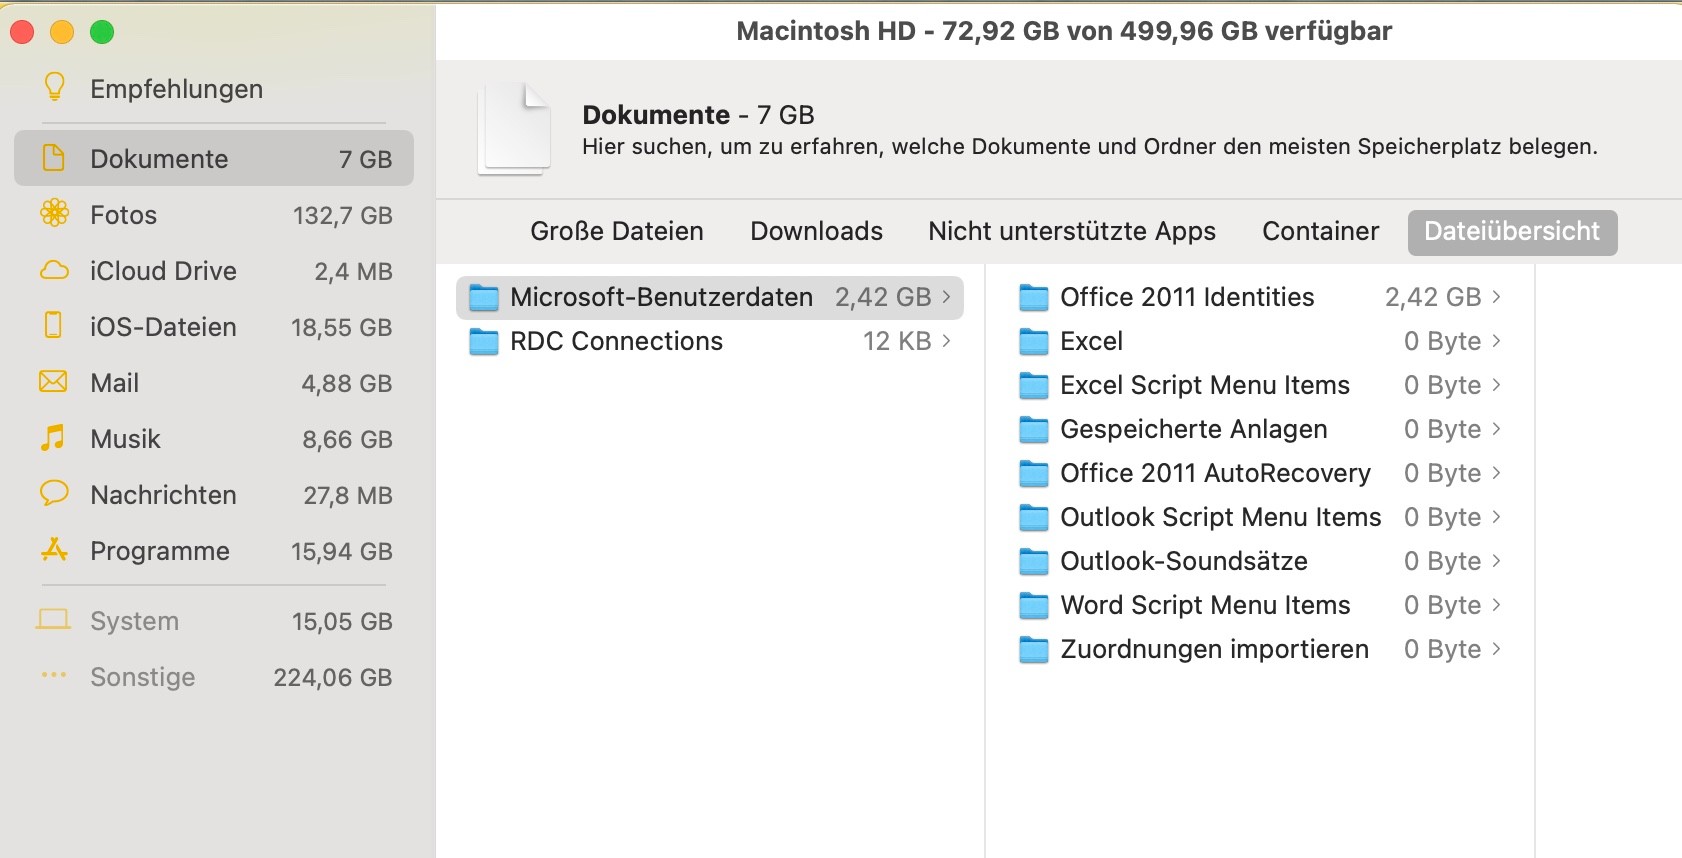Click the Nachrichten speech bubble icon

click(54, 494)
